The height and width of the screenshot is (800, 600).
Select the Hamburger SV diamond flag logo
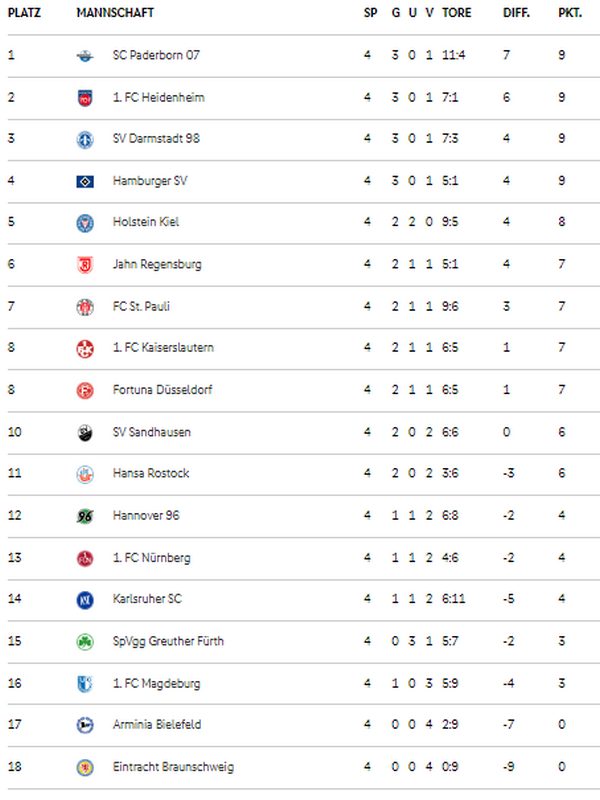[x=85, y=181]
